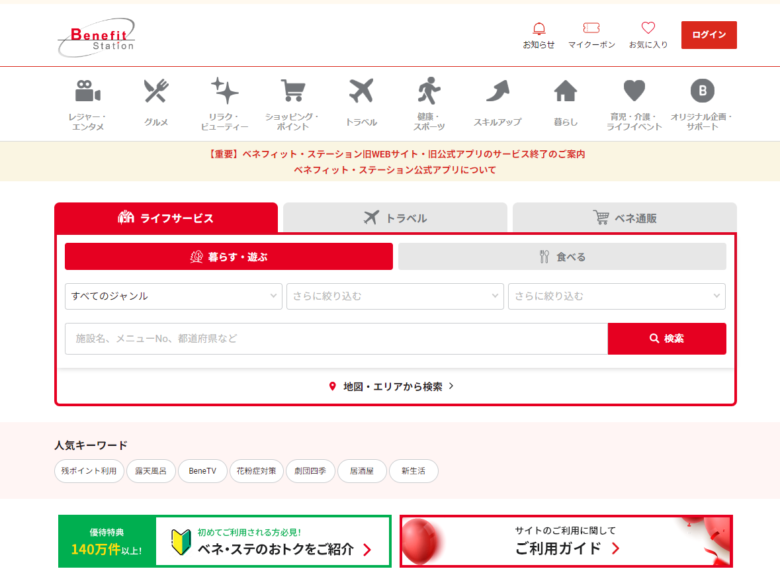780x569 pixels.
Task: Open the マイクーポン coupon icon
Action: coord(591,30)
